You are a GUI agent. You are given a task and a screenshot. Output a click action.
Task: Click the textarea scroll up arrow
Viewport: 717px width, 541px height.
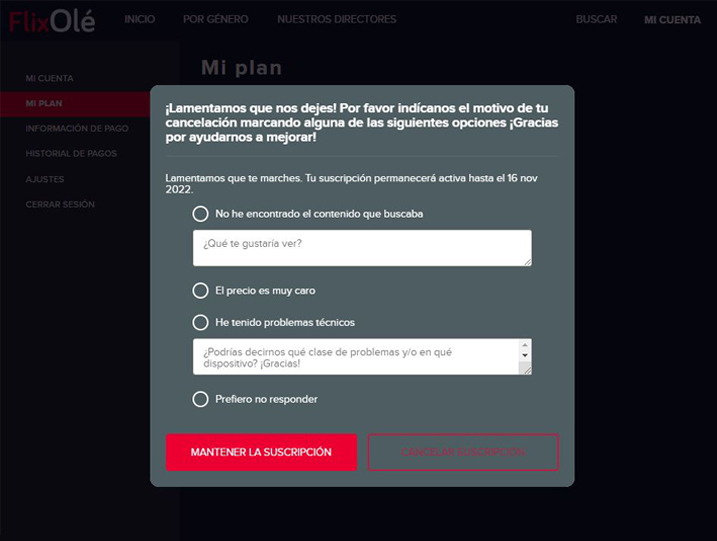coord(525,345)
